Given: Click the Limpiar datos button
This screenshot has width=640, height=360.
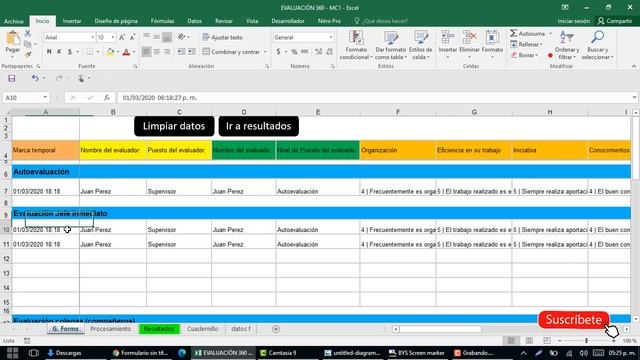Looking at the screenshot, I should pos(174,126).
